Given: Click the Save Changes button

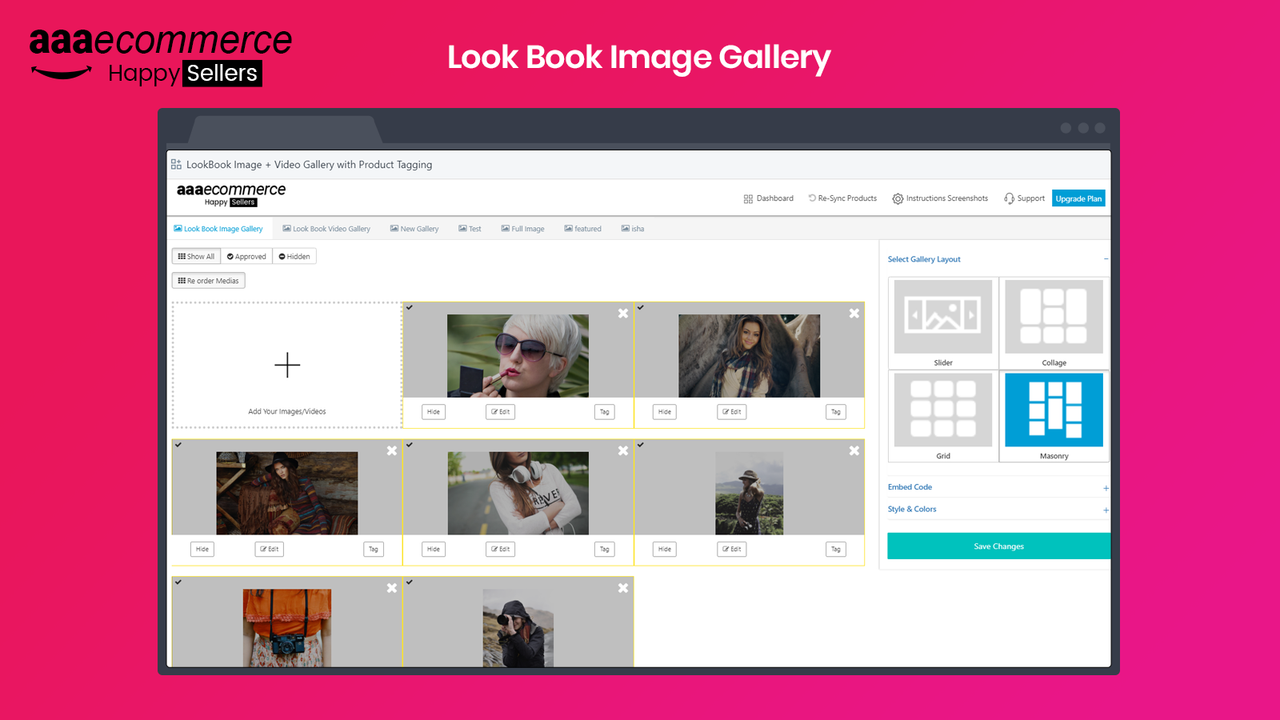Looking at the screenshot, I should (x=998, y=545).
